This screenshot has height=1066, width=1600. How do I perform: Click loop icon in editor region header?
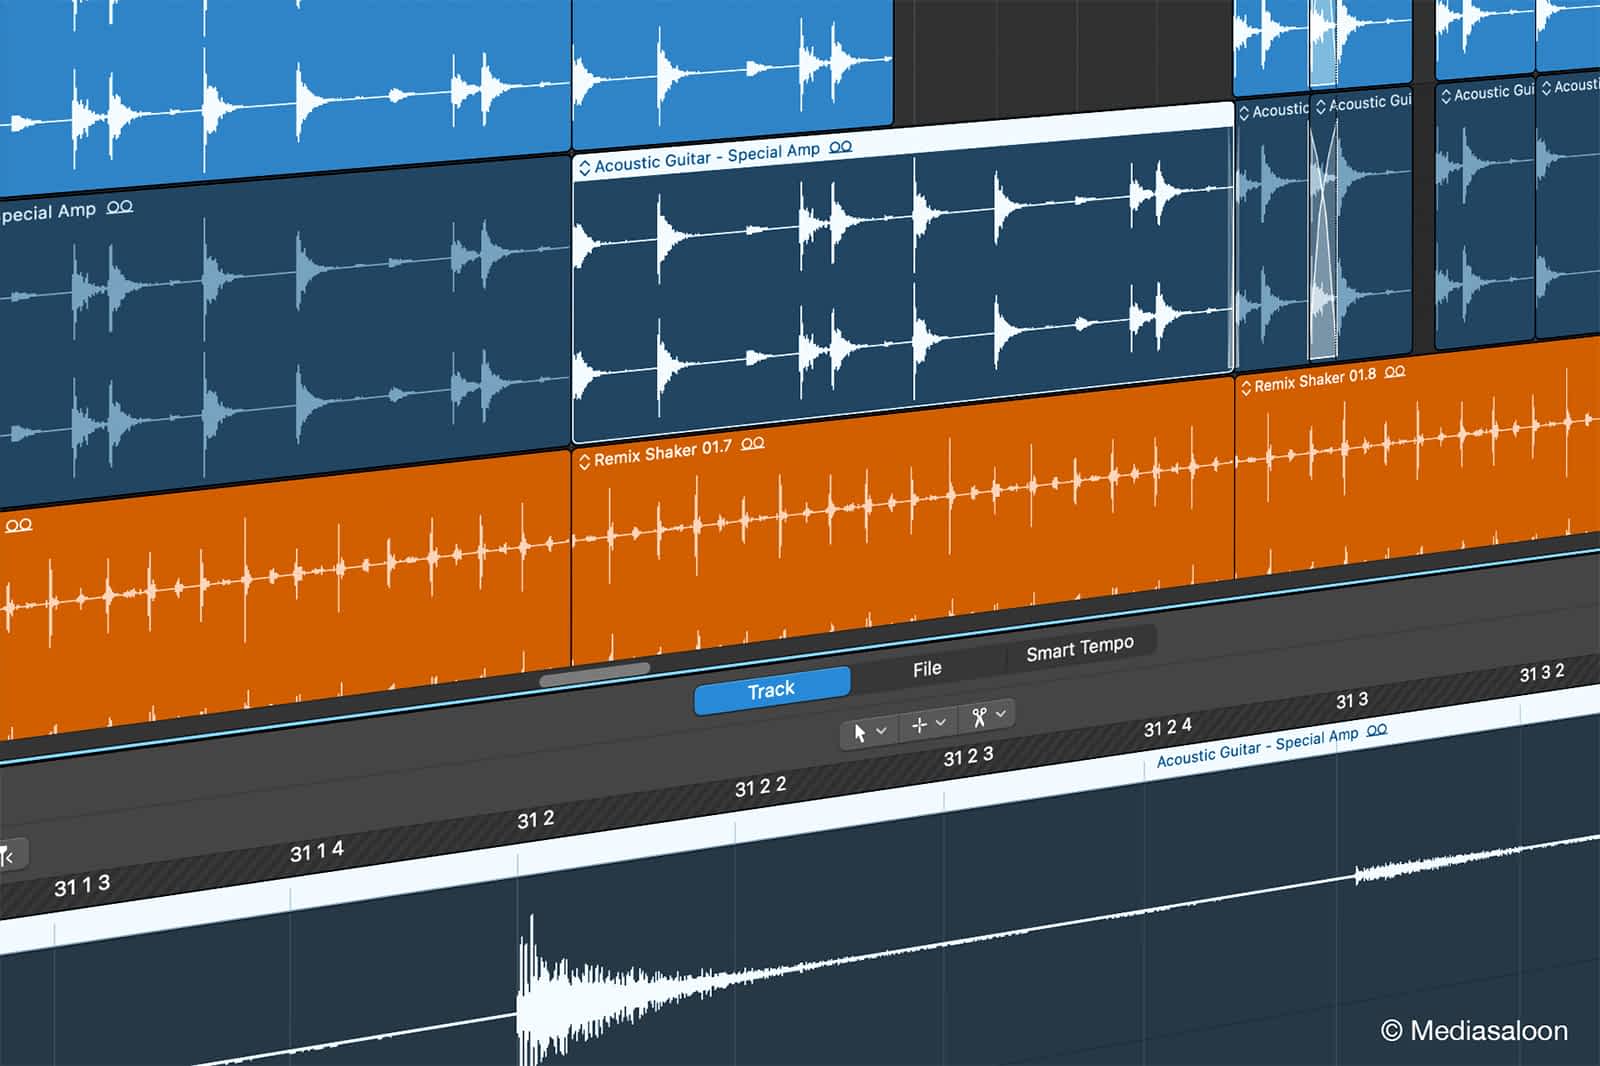point(1377,730)
